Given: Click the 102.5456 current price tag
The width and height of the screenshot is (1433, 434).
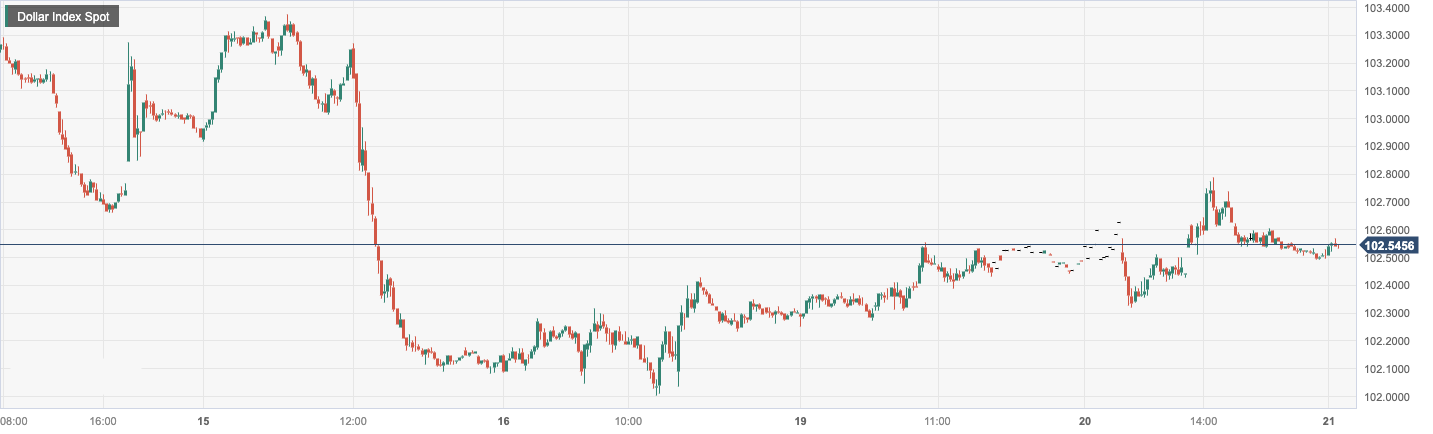Looking at the screenshot, I should click(1390, 246).
